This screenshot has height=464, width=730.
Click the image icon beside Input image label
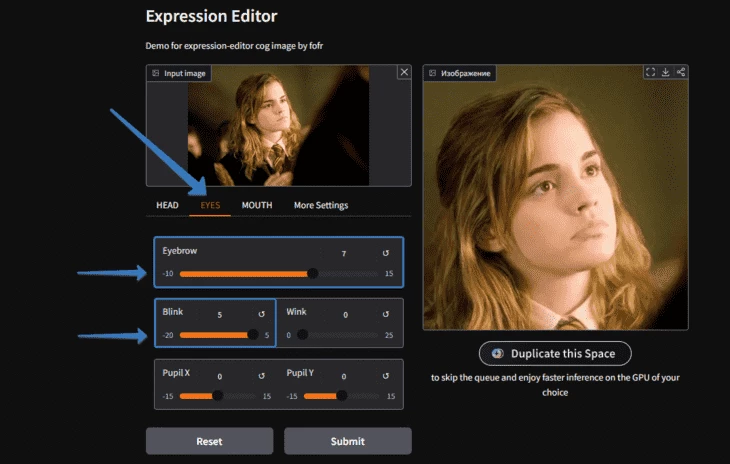(x=155, y=73)
